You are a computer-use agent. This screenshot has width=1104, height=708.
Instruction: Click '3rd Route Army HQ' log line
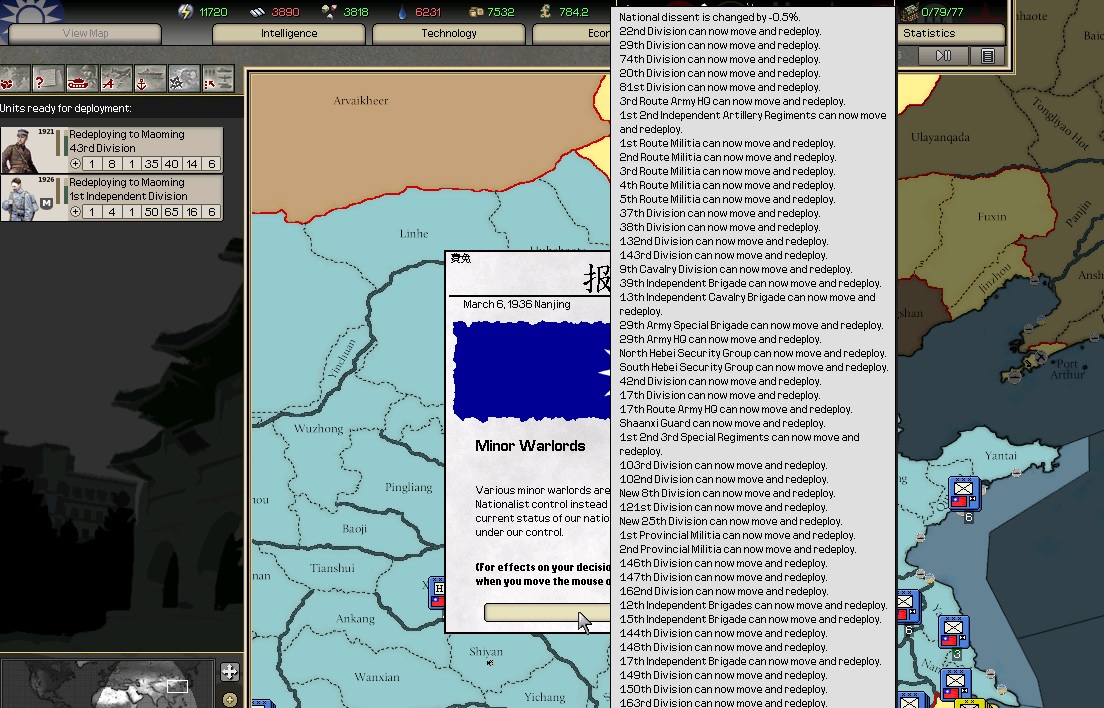732,101
